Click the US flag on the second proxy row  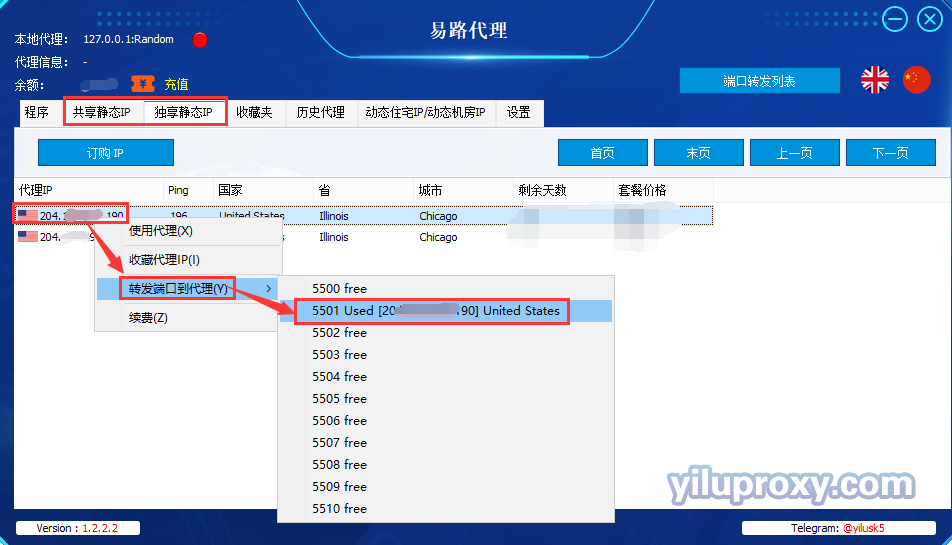point(28,237)
